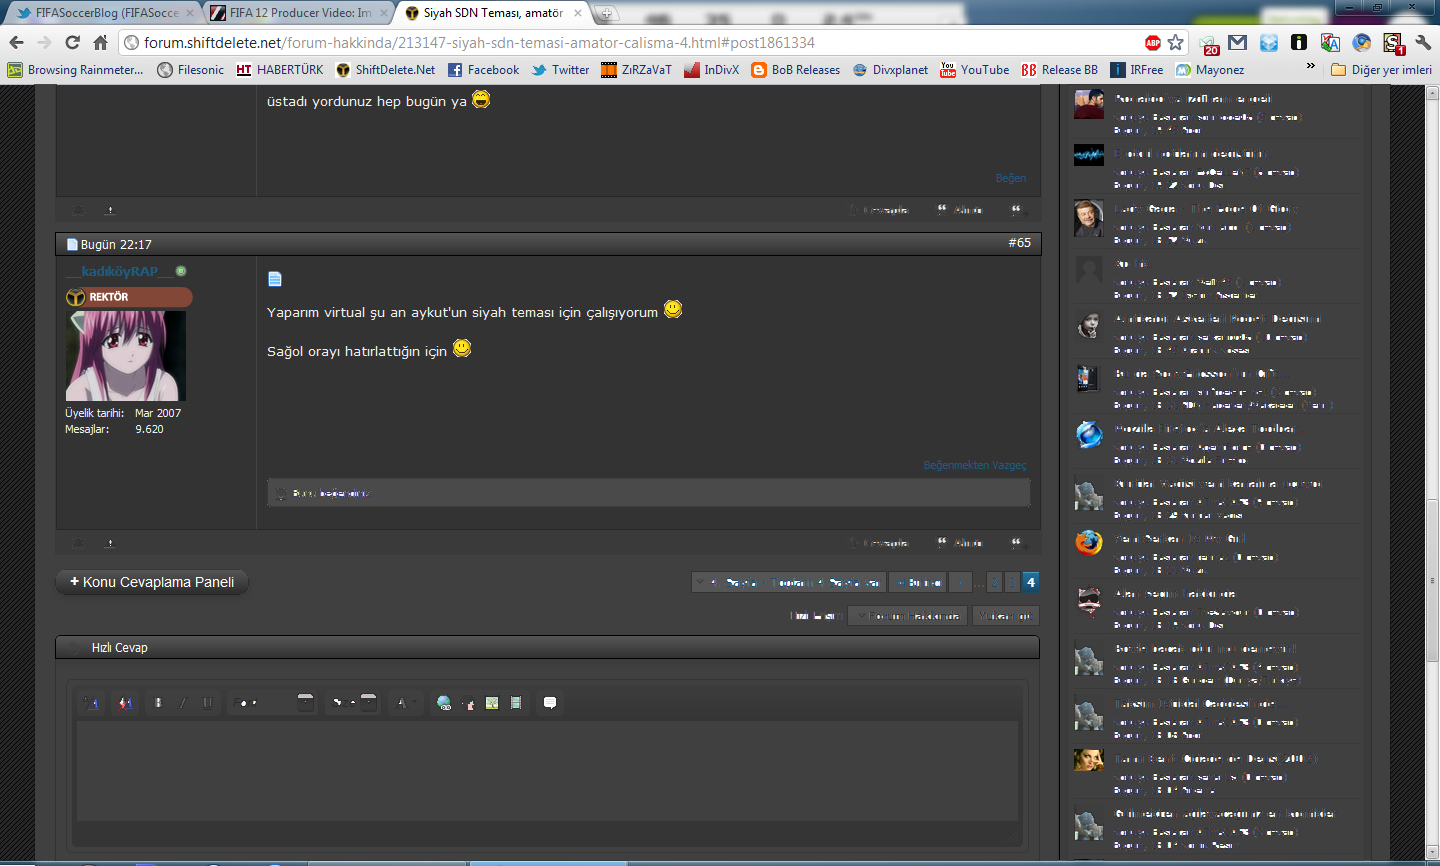Open the Browsing Rainmeter bookmark

(x=75, y=70)
